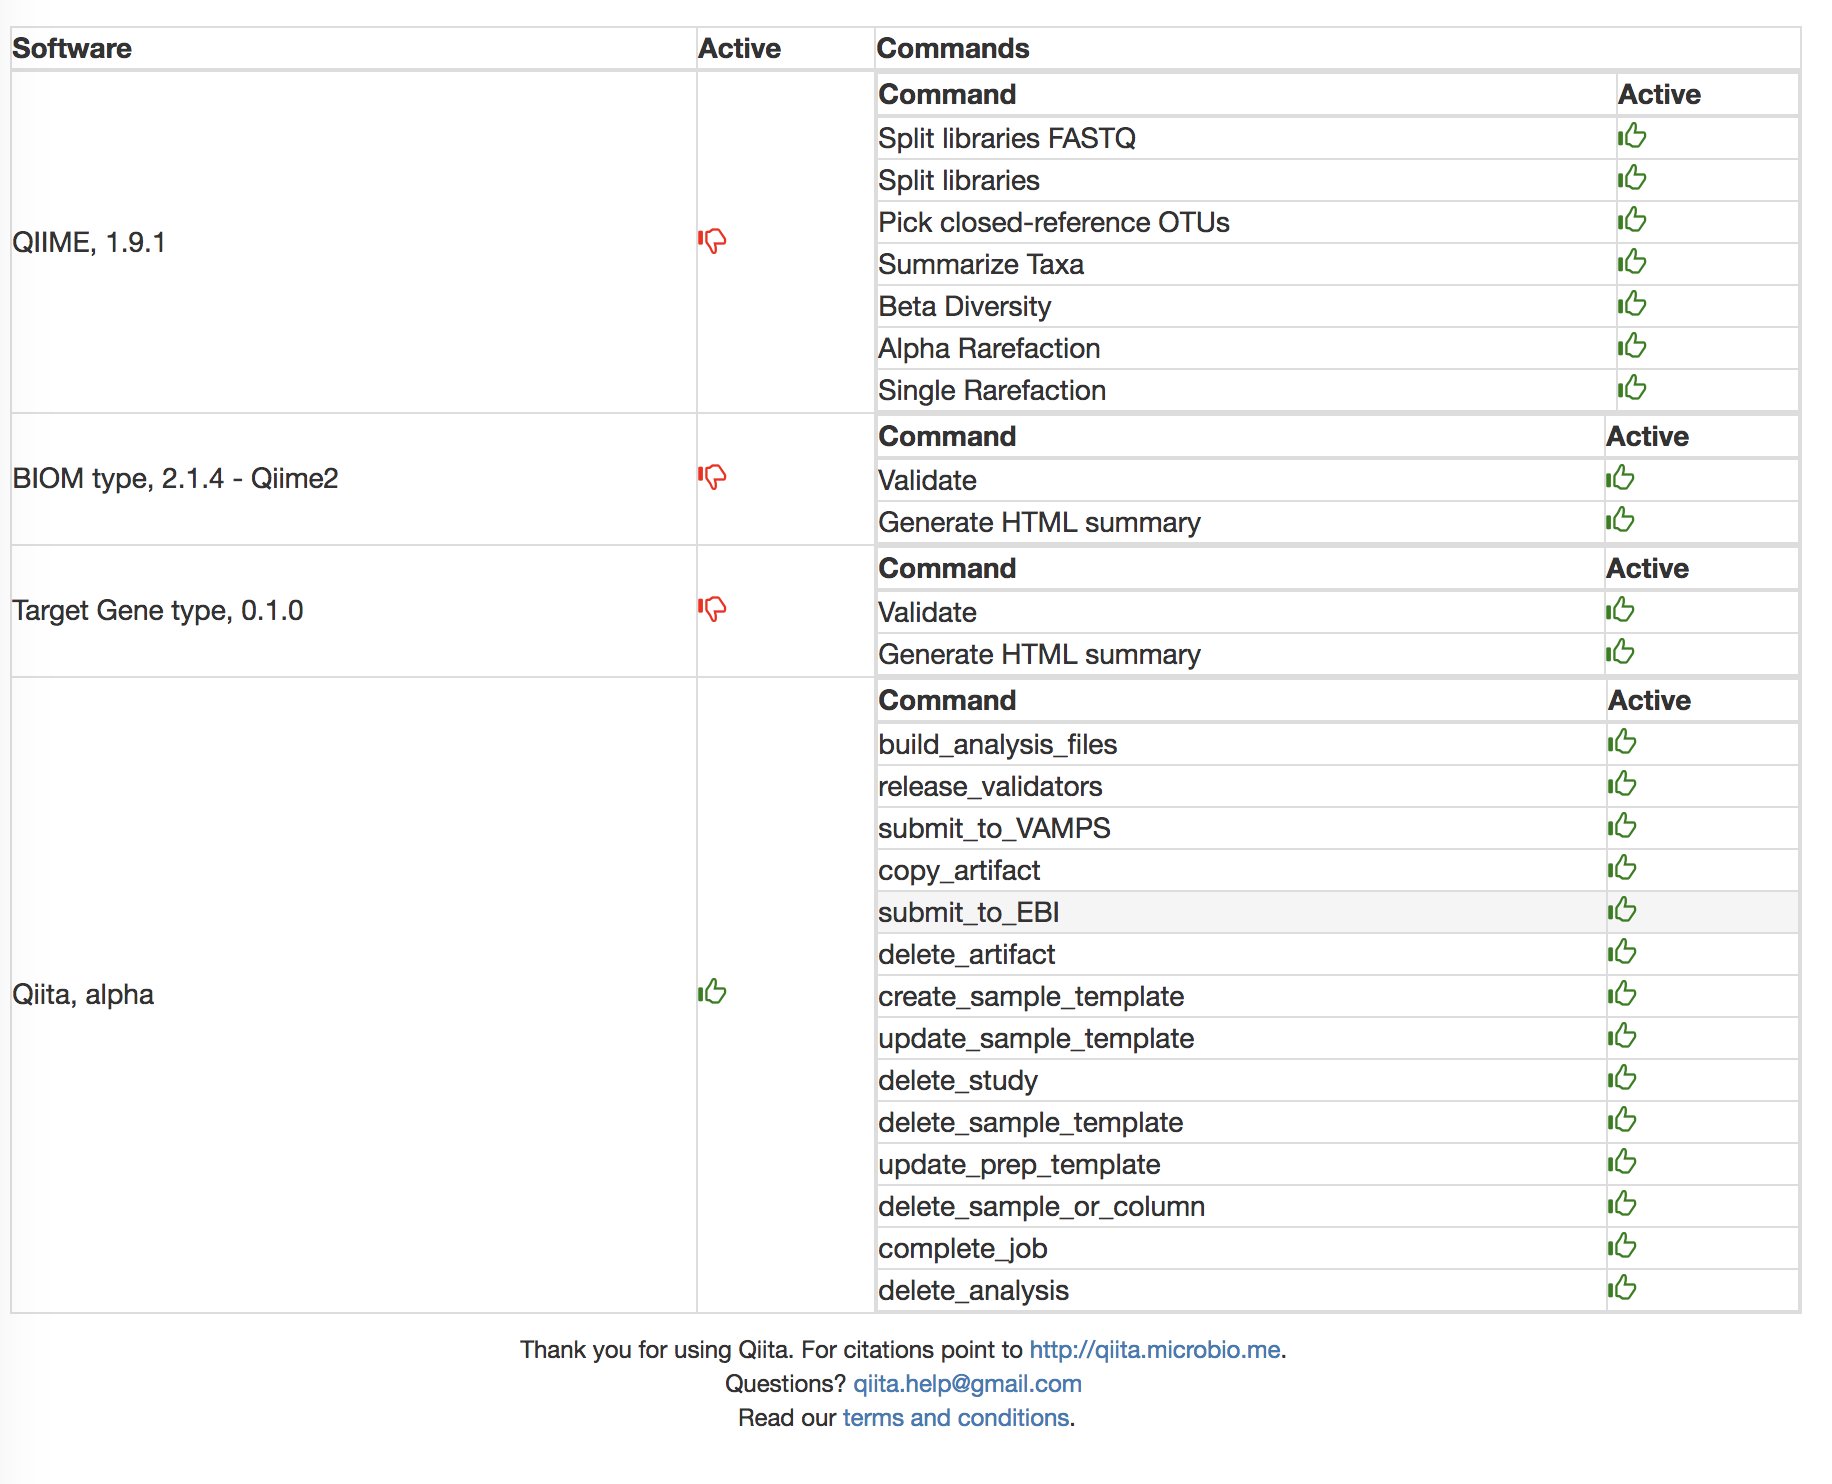Click the build_analysis_files command text
This screenshot has width=1832, height=1484.
998,744
